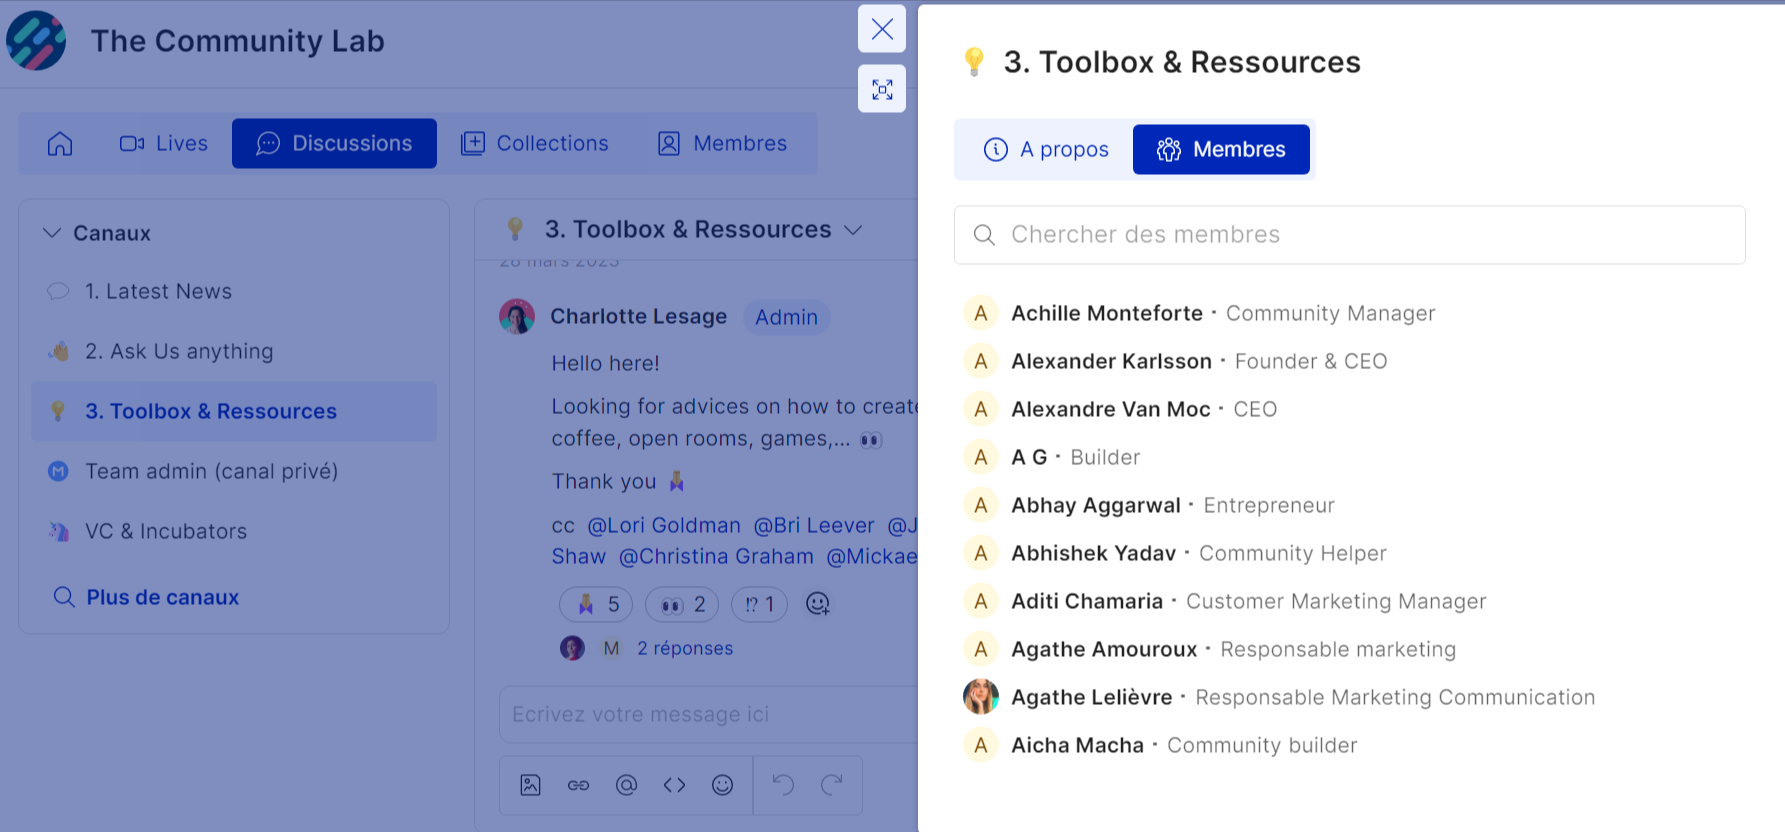Click Agathe Lelièvre's photo avatar
This screenshot has width=1785, height=832.
tap(981, 697)
